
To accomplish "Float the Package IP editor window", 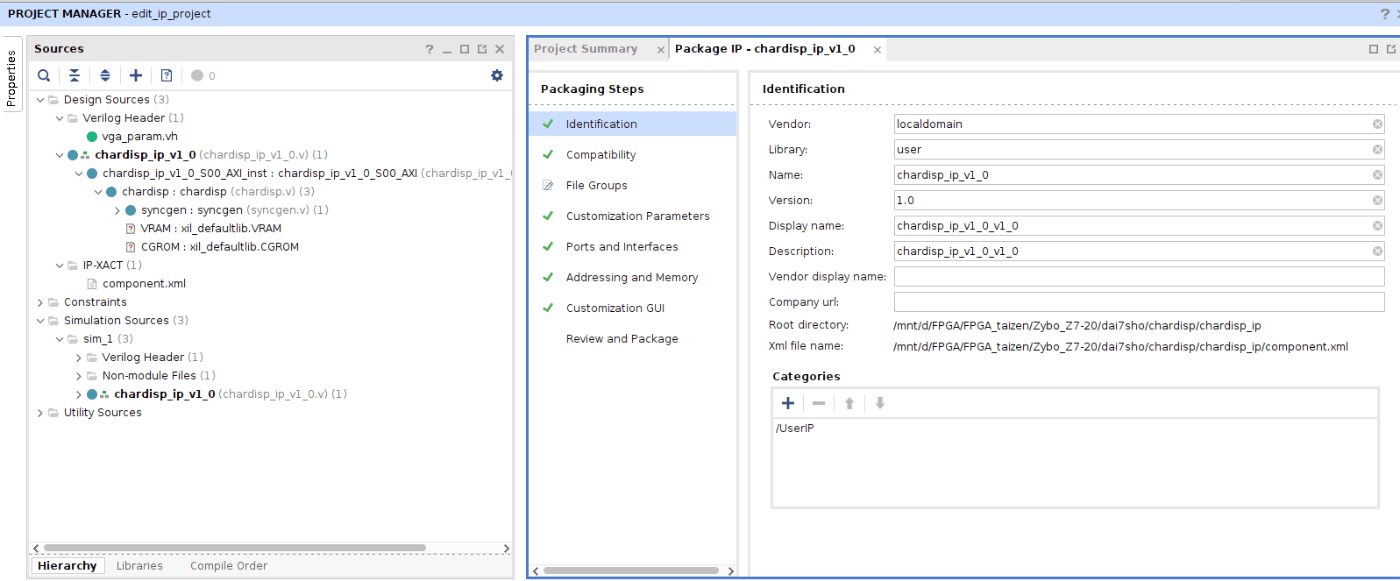I will click(x=1391, y=49).
